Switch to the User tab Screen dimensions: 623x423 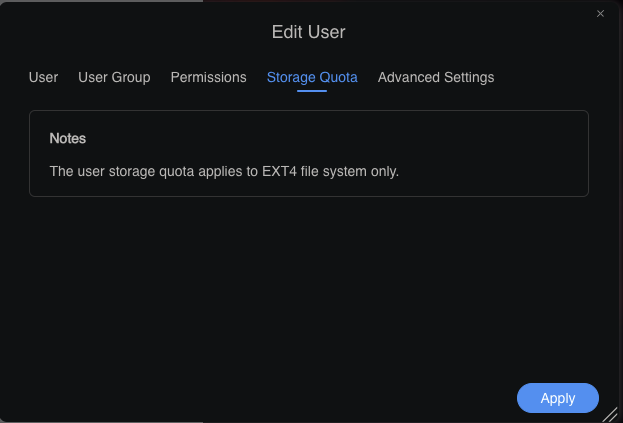click(x=43, y=77)
